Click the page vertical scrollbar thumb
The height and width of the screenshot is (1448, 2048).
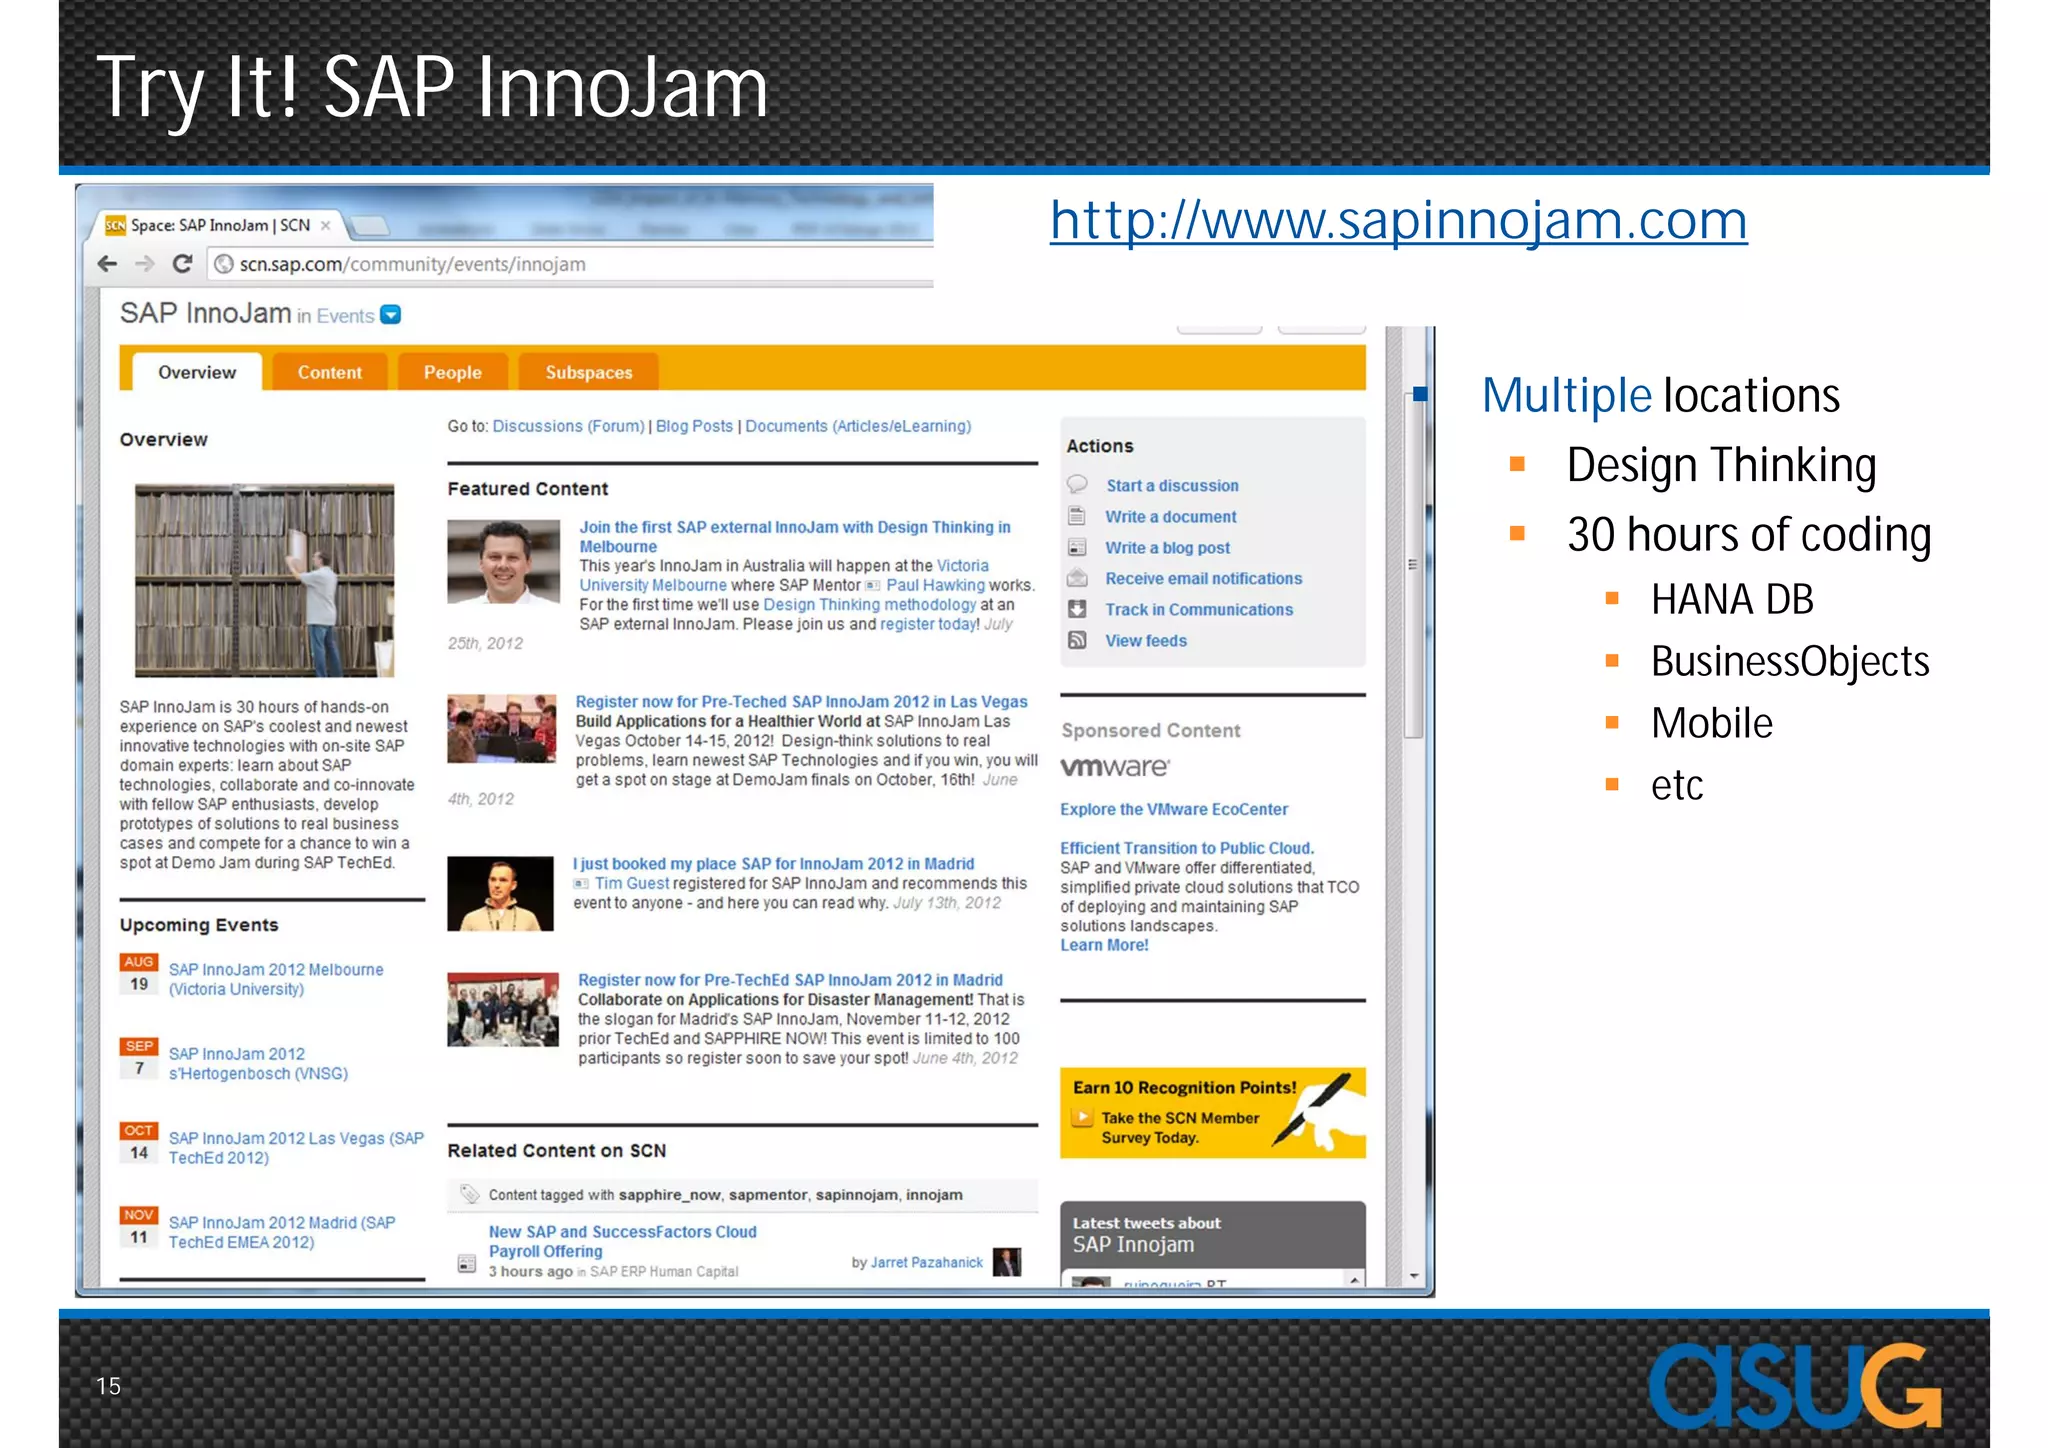coord(1413,565)
